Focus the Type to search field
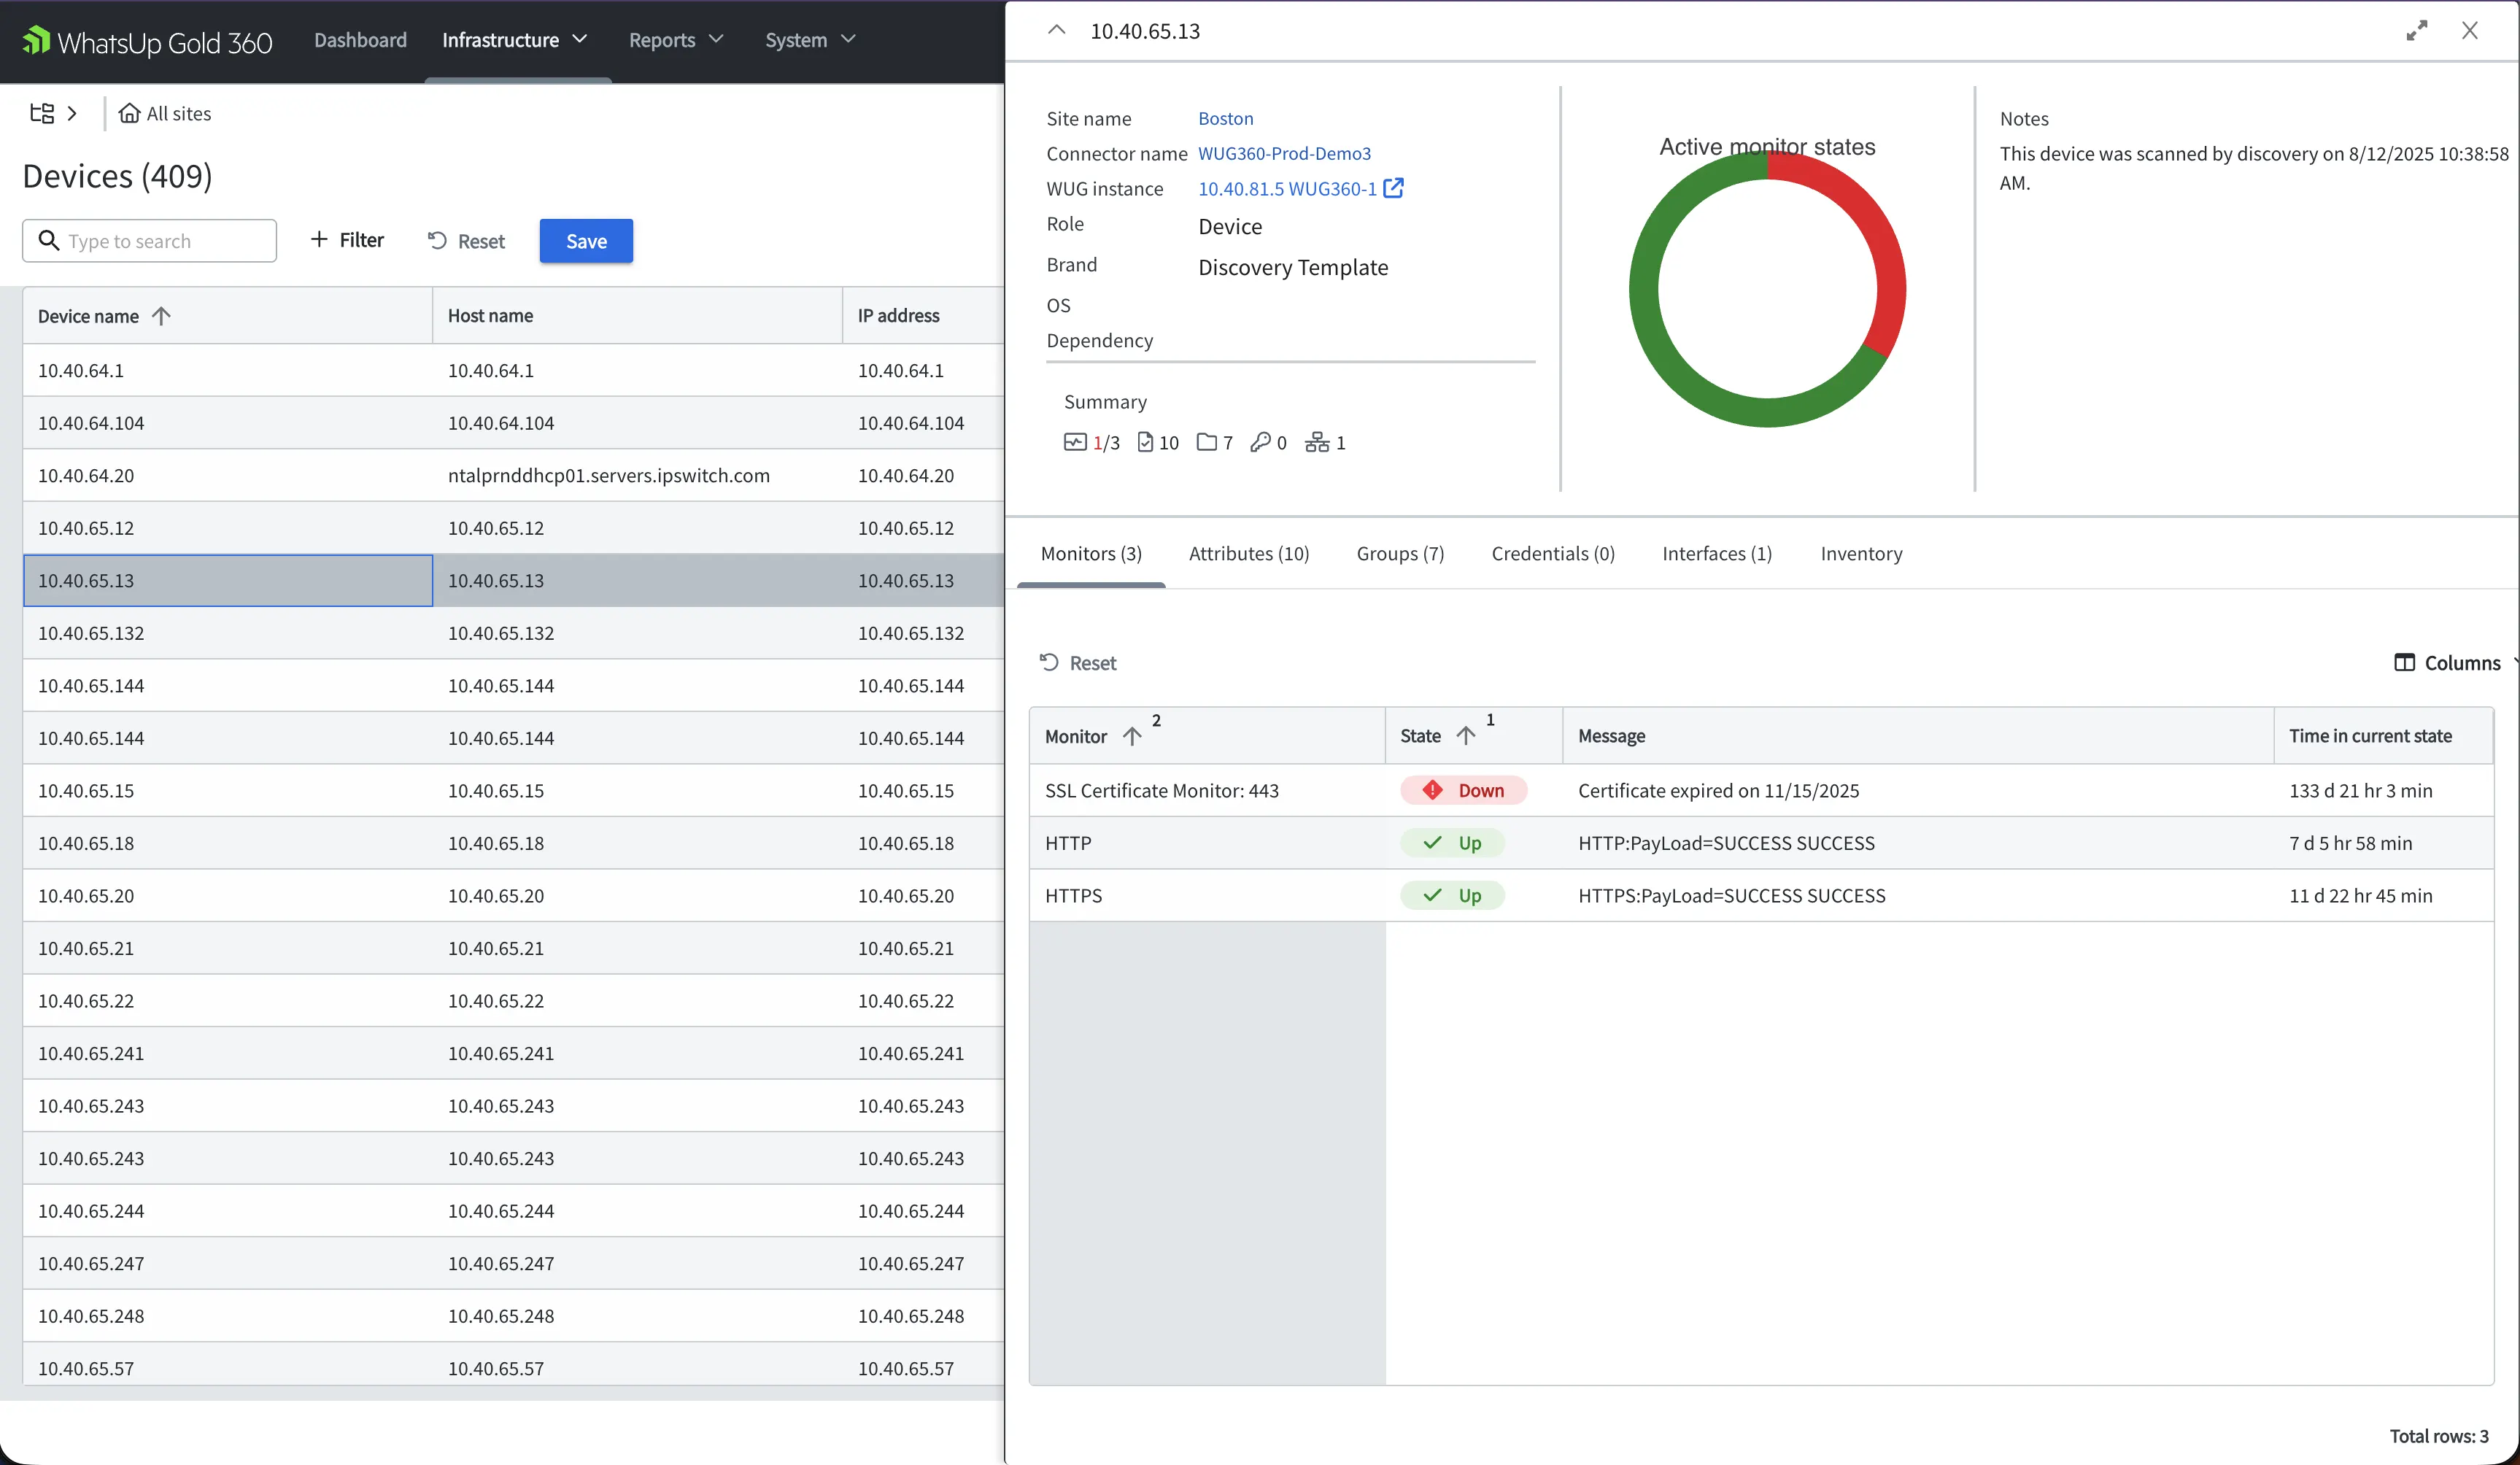 [x=149, y=241]
